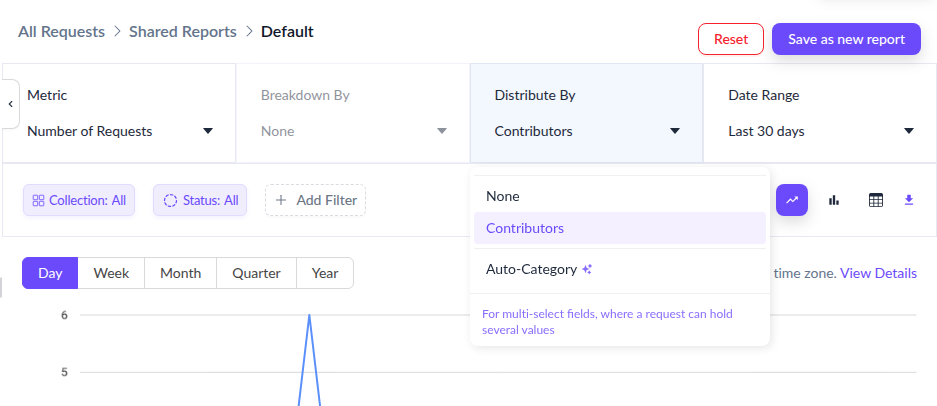Viewport: 937px width, 406px height.
Task: Click the multi-select fields hint text
Action: point(607,322)
